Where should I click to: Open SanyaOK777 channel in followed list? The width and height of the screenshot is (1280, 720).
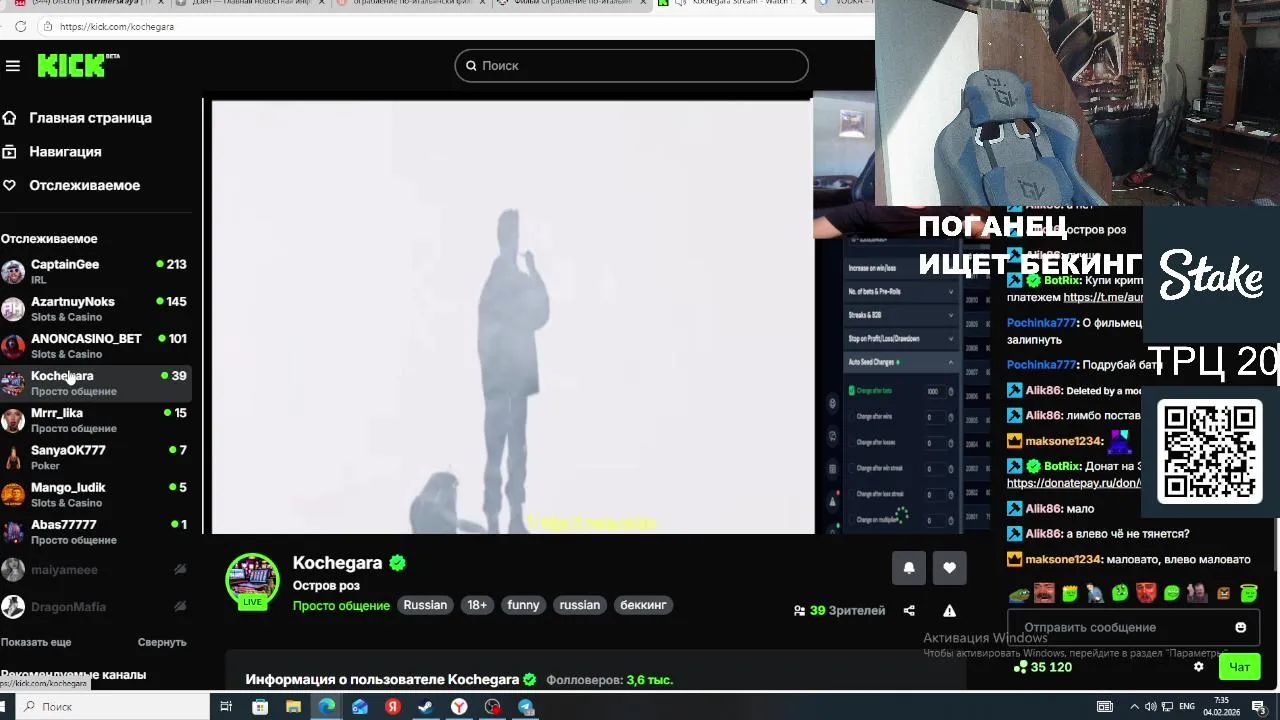click(x=95, y=457)
